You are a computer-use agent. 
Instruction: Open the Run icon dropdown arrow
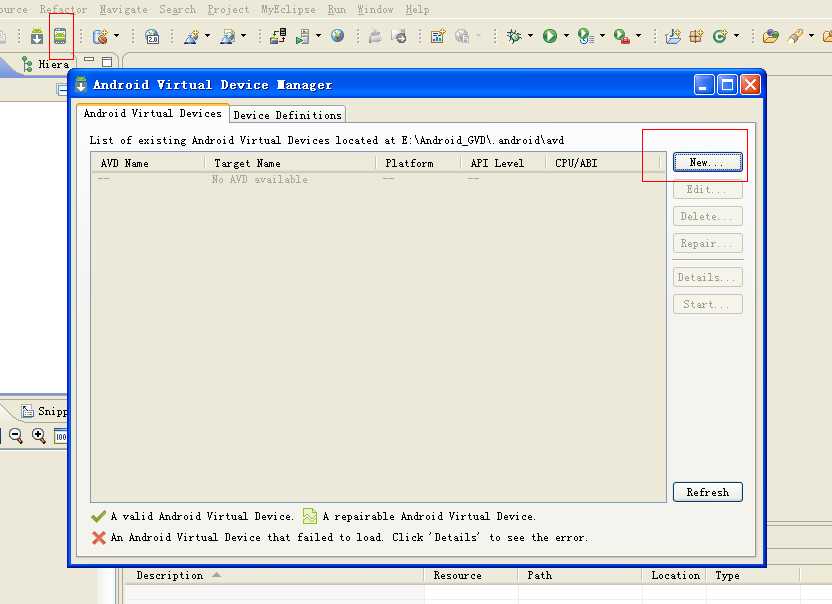(566, 36)
